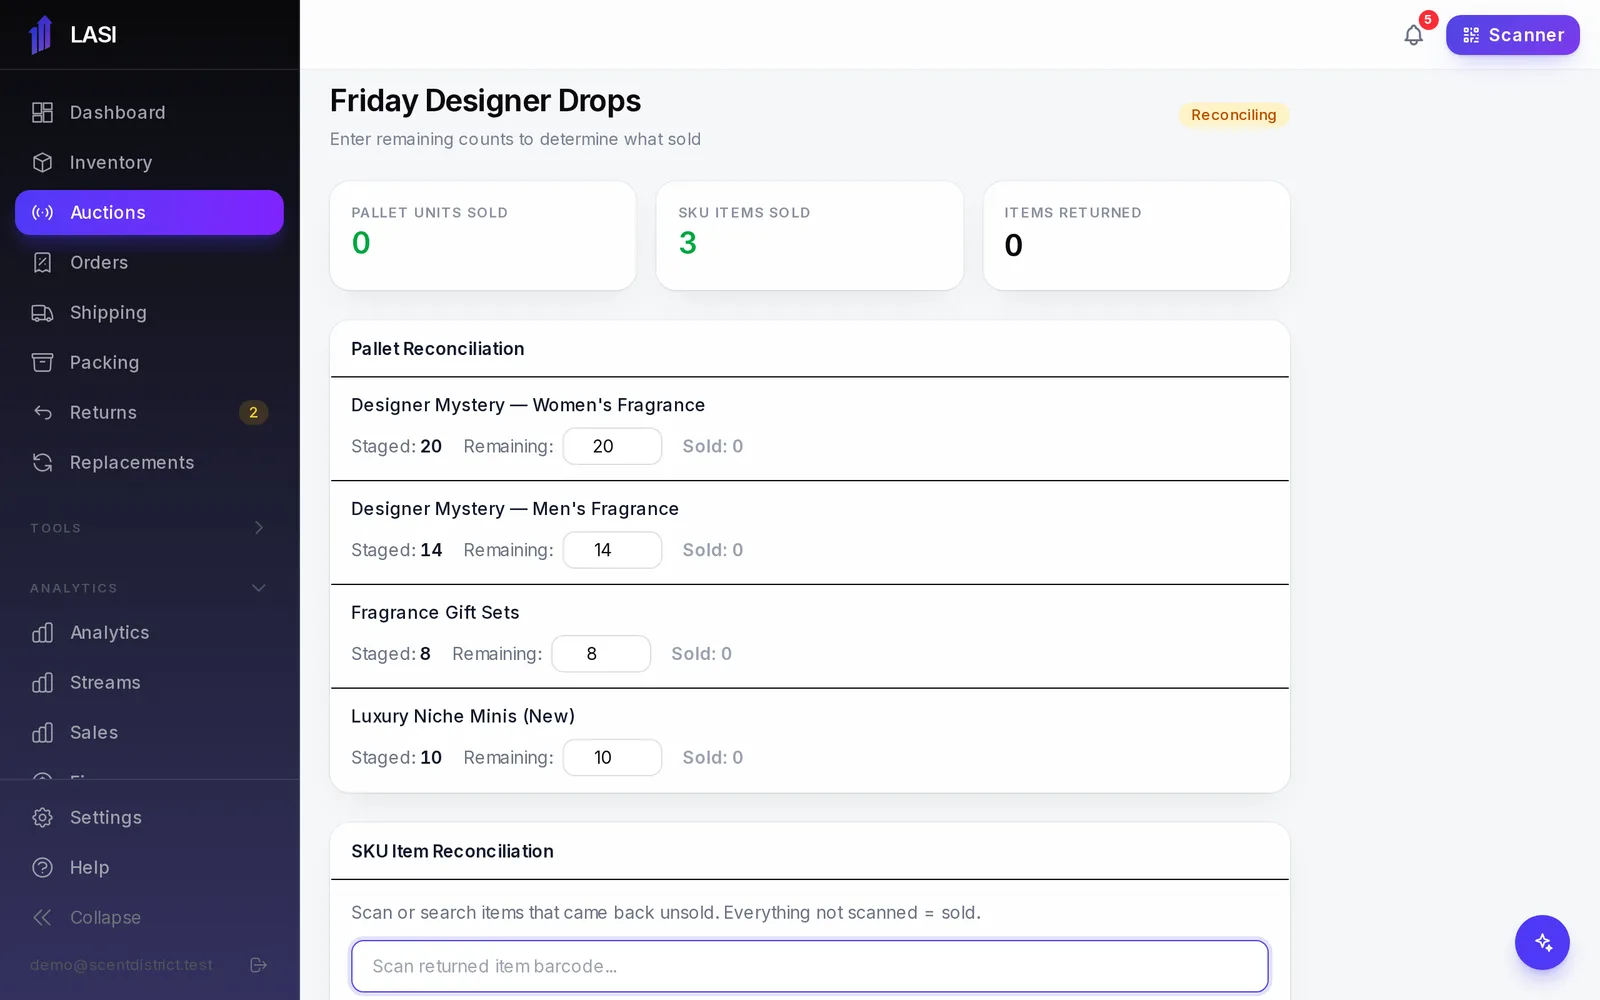Click the Sales bar chart icon
Viewport: 1600px width, 1000px height.
pos(42,732)
